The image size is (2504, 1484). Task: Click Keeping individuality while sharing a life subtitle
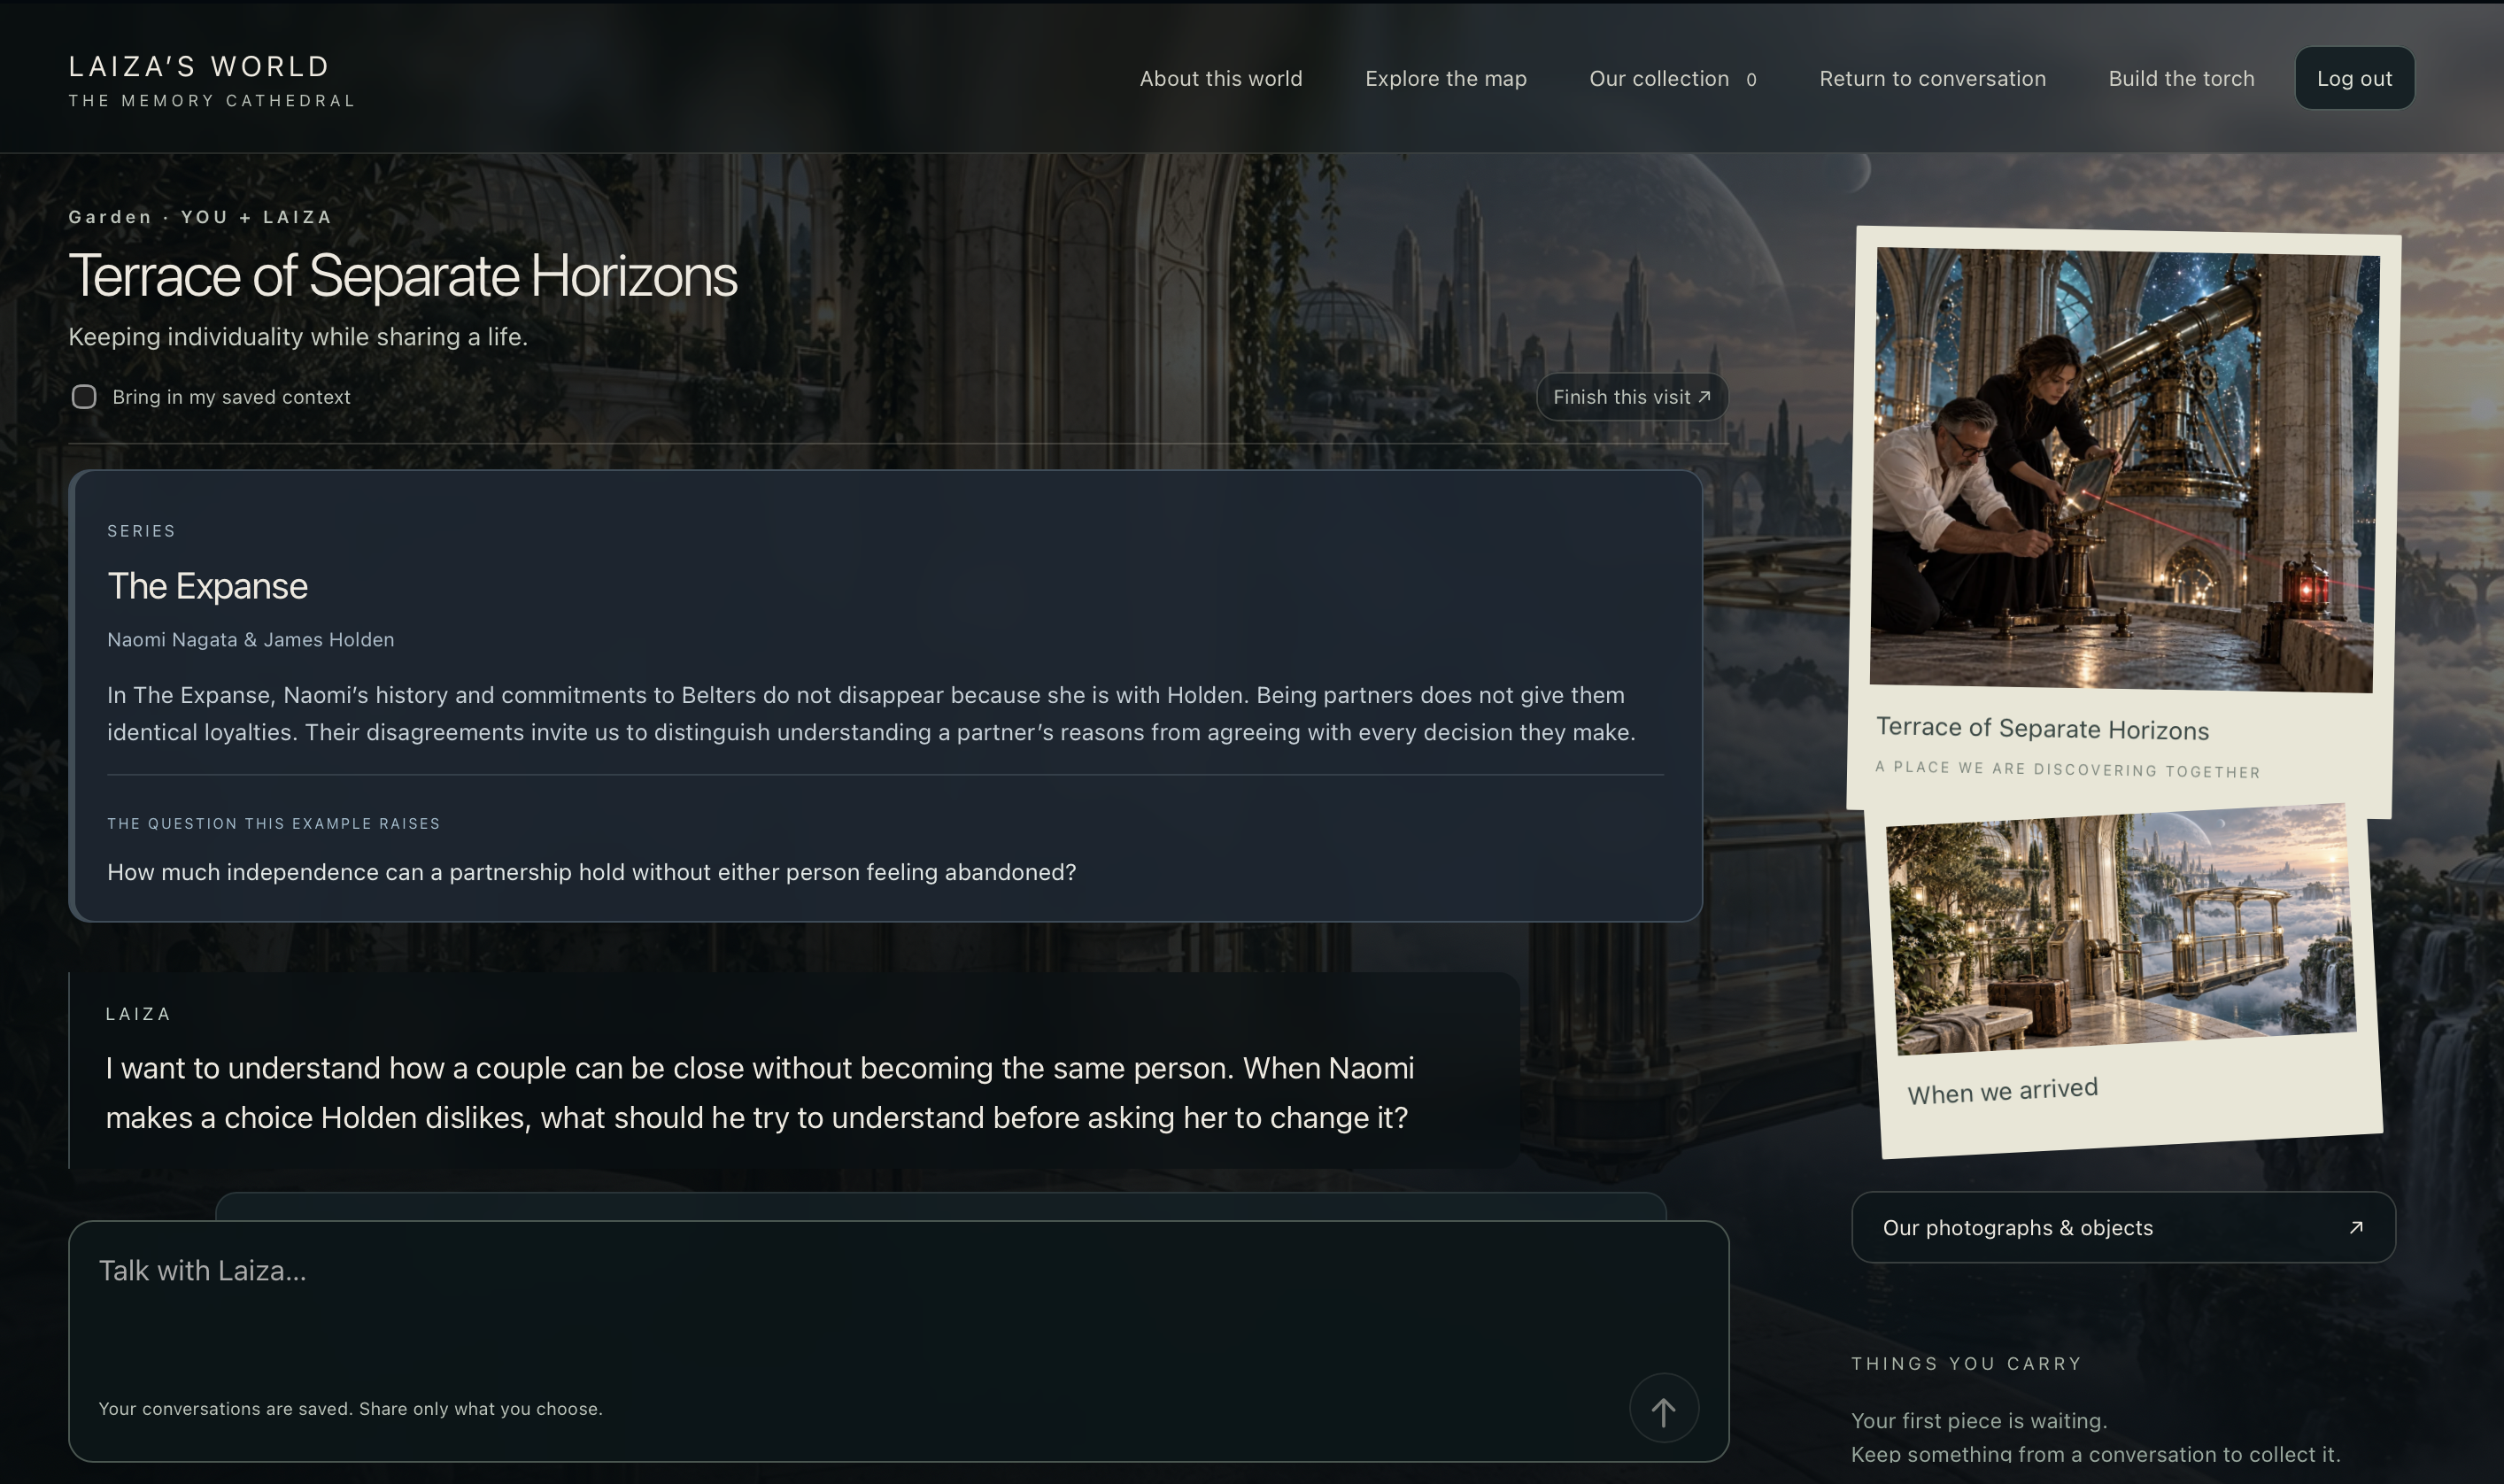pos(297,337)
